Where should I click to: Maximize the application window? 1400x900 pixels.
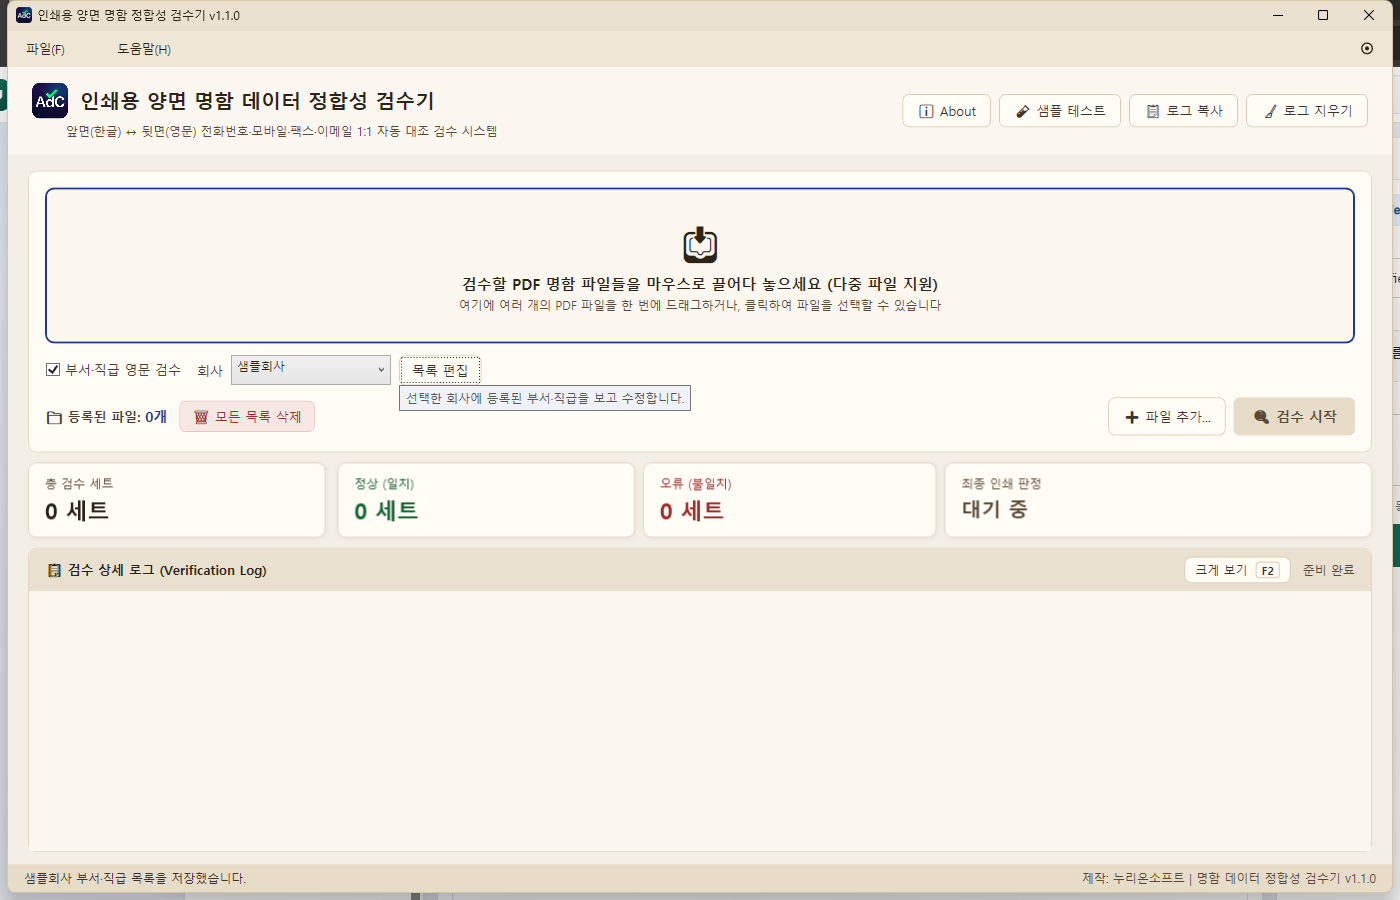(1323, 15)
